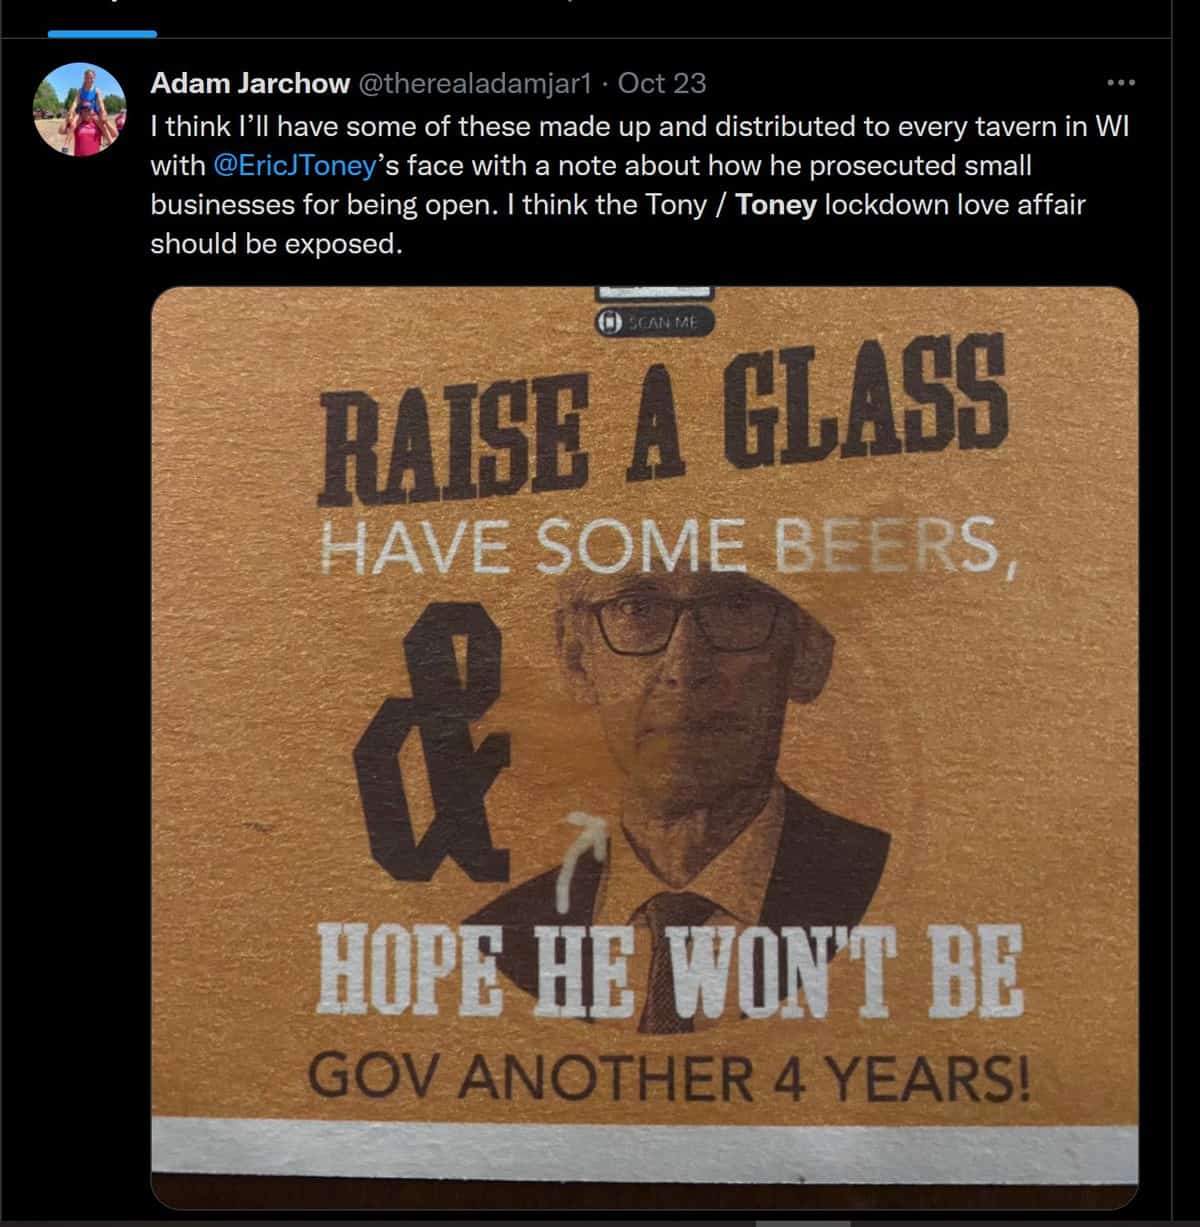Open Adam Jarchow's profile avatar

pyautogui.click(x=78, y=110)
